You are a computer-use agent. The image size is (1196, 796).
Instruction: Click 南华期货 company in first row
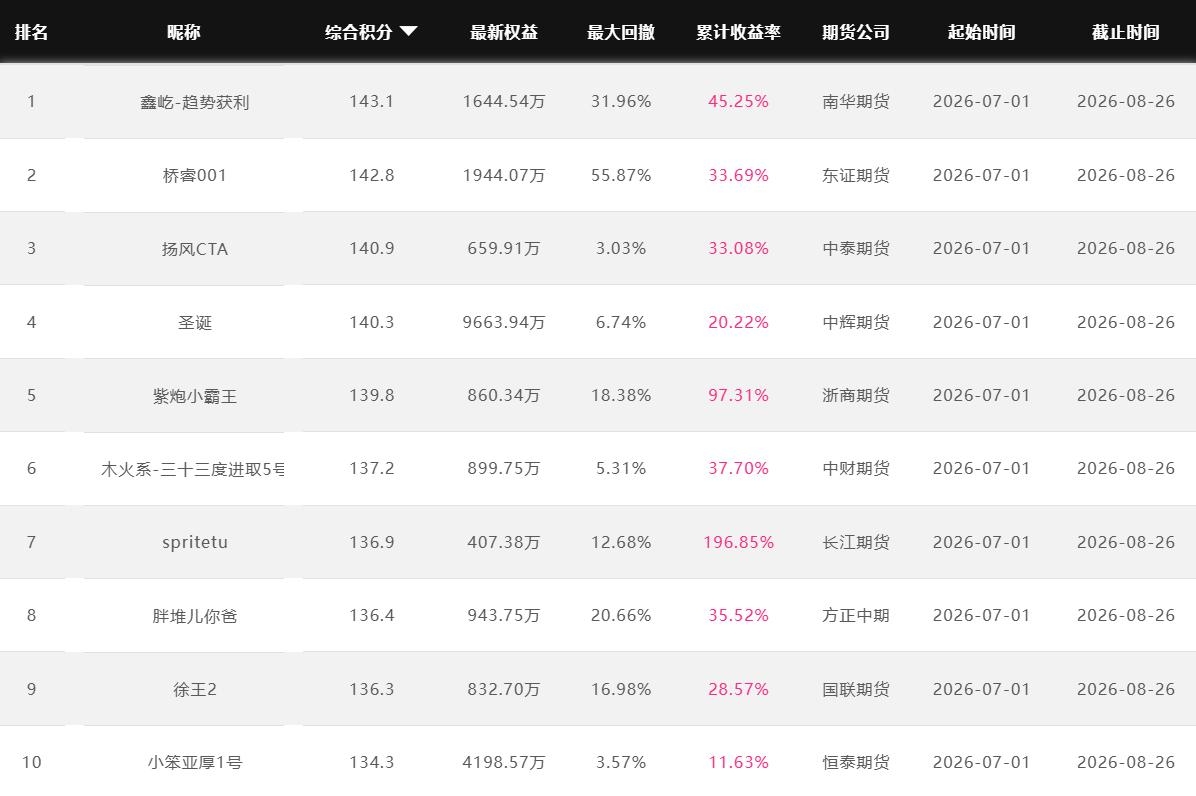pyautogui.click(x=856, y=101)
